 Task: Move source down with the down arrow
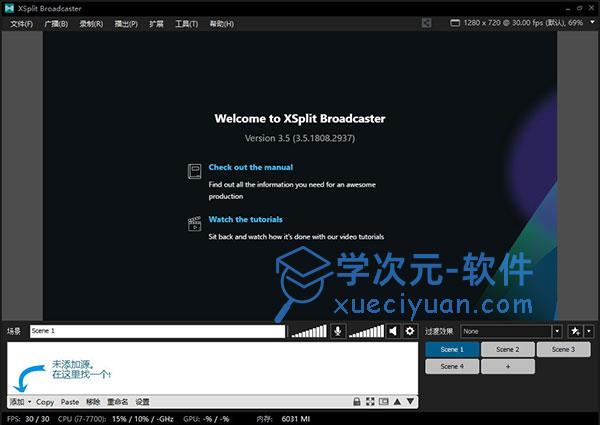pos(410,401)
